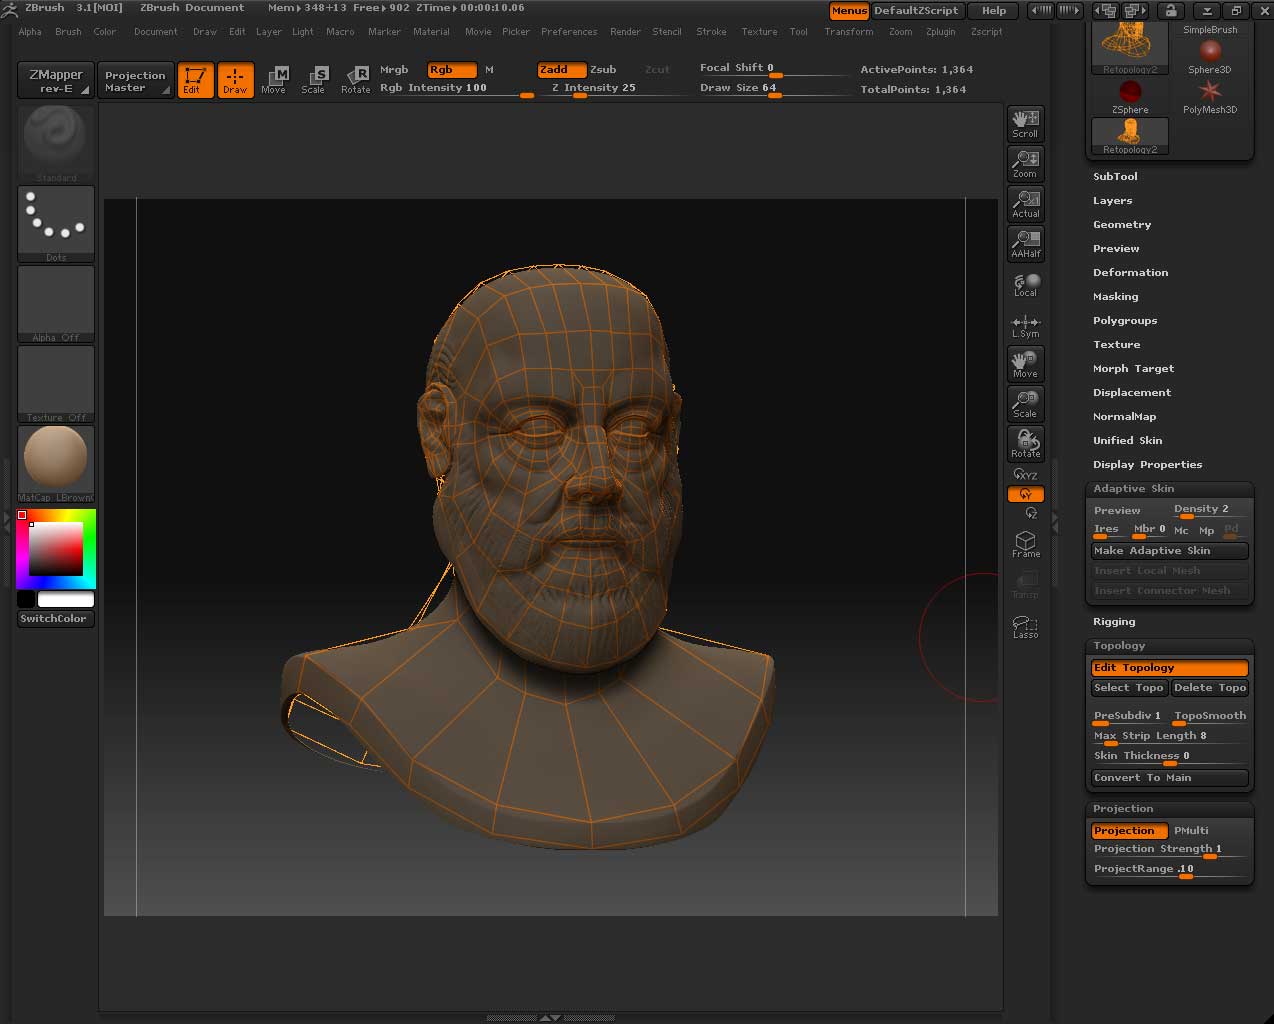Click the Rotate button in top shelf
Image resolution: width=1274 pixels, height=1024 pixels.
(x=355, y=80)
